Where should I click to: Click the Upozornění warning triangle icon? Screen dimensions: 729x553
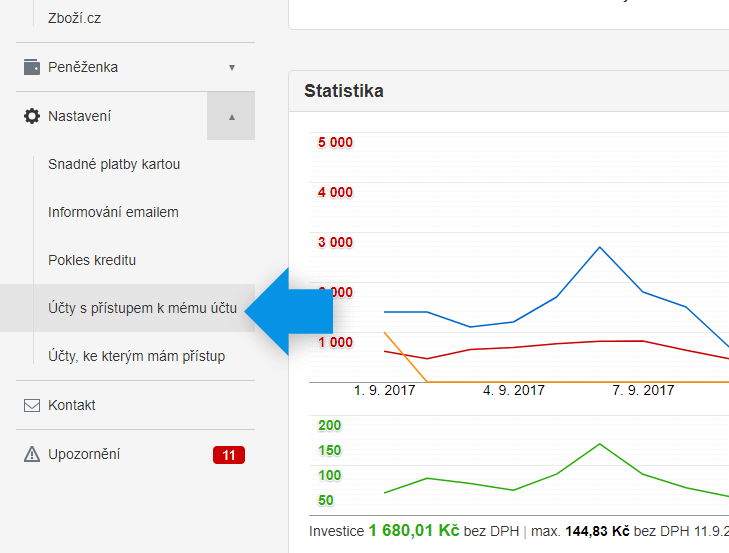tap(32, 454)
